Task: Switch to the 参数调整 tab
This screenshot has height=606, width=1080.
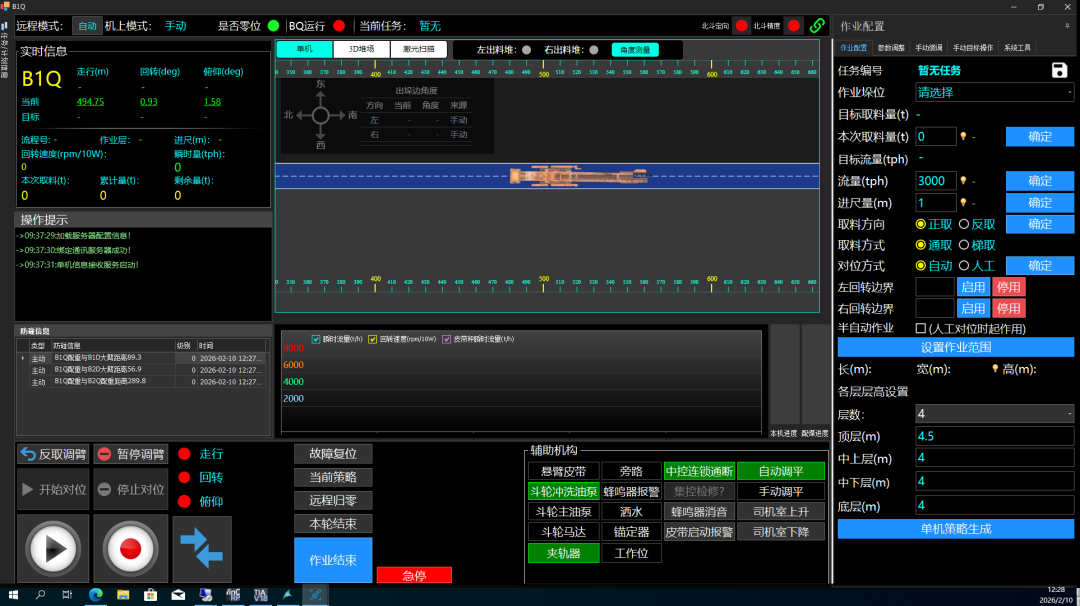Action: tap(891, 48)
